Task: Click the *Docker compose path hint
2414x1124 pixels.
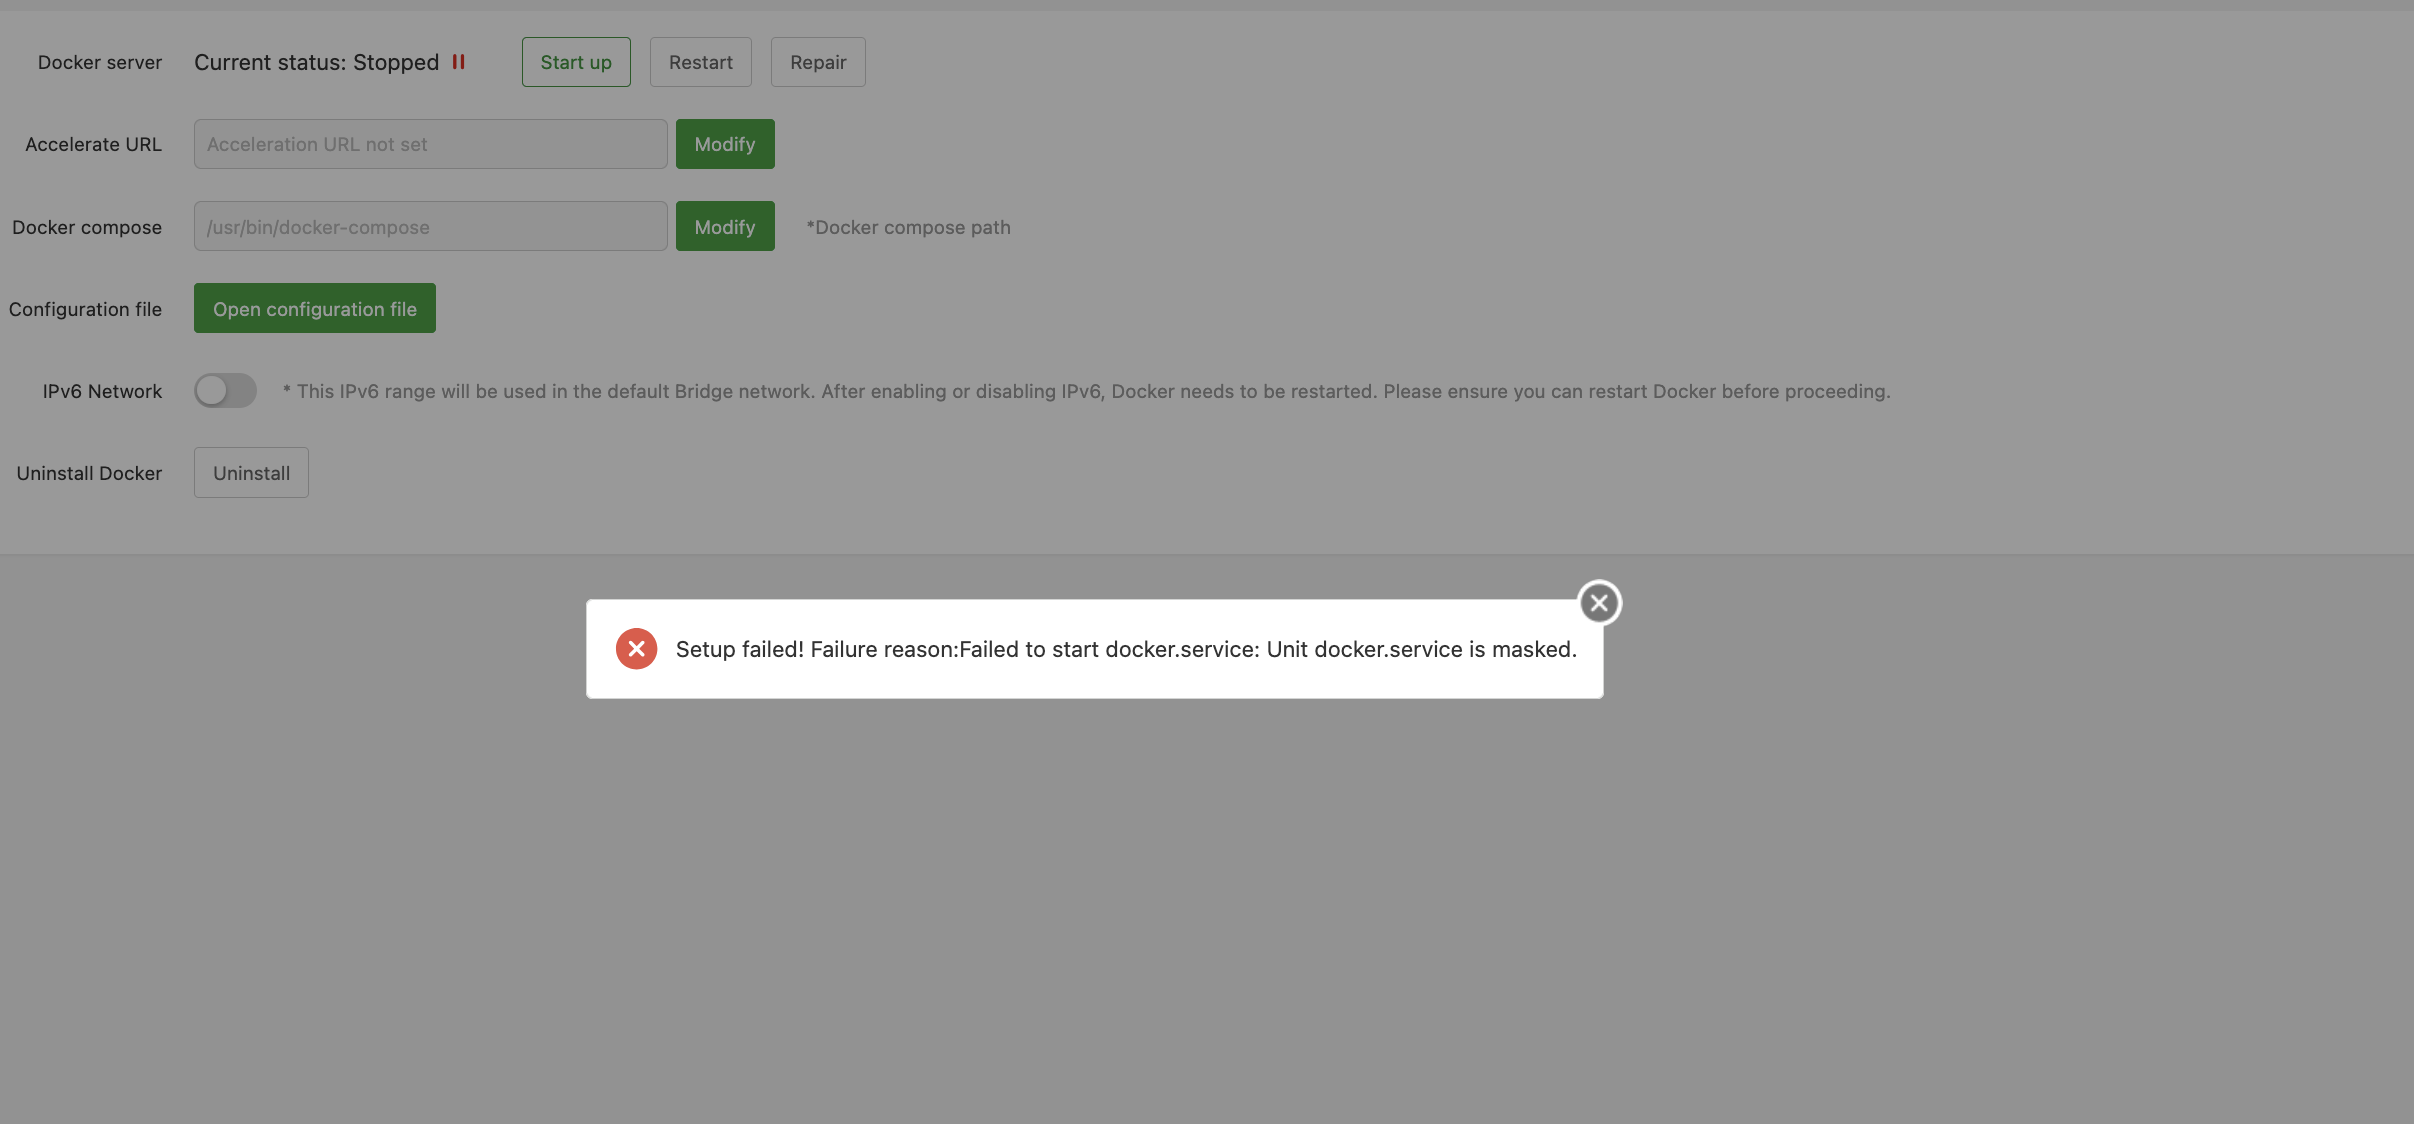Action: tap(908, 227)
